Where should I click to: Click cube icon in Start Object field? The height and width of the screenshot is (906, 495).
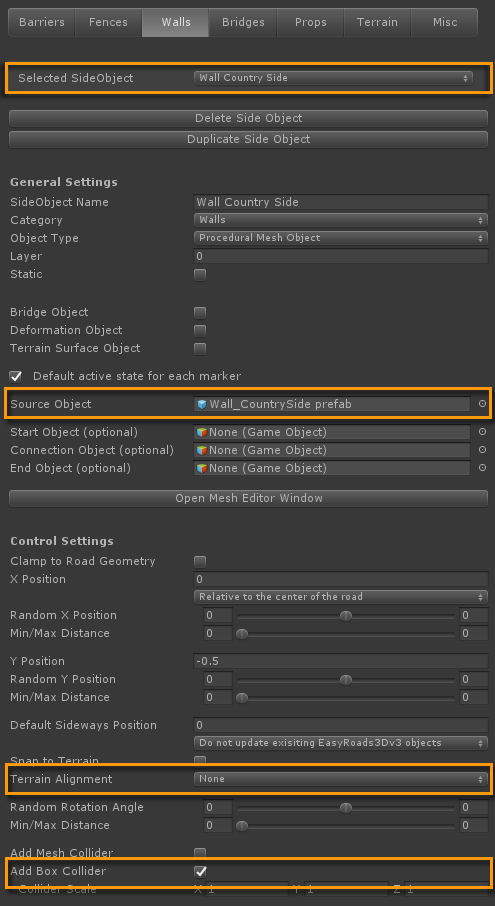click(x=202, y=432)
